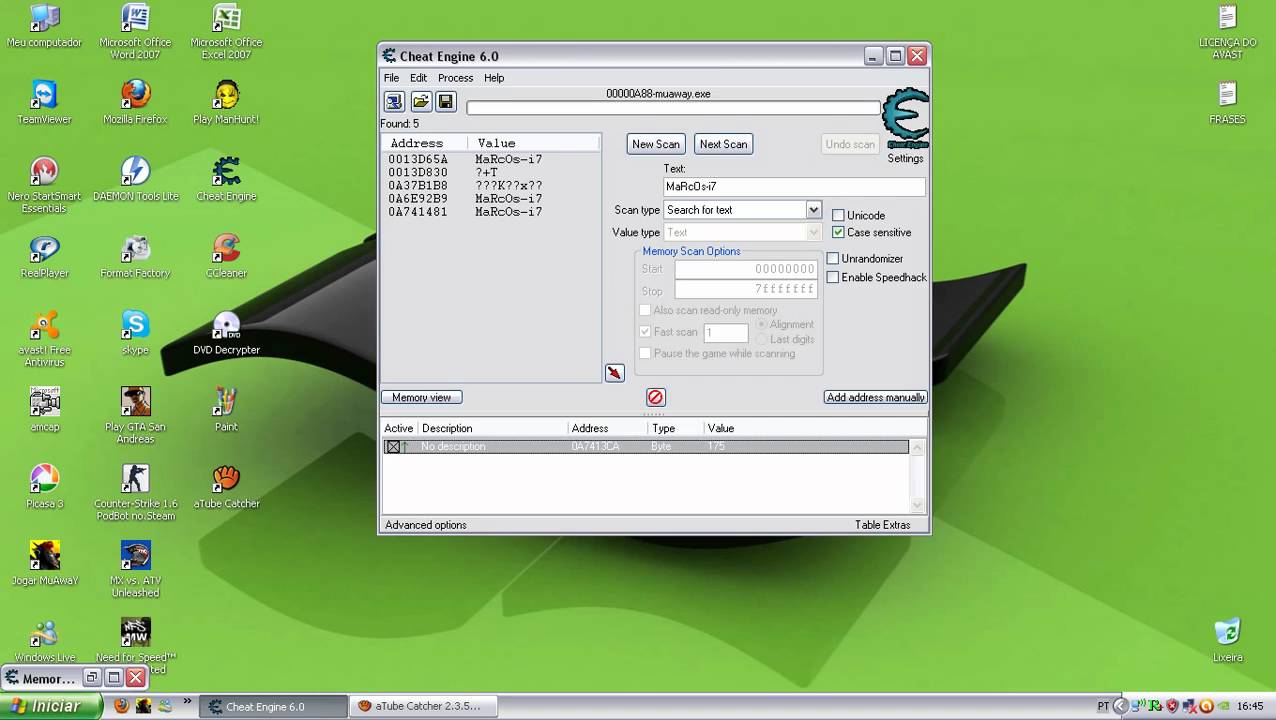Image resolution: width=1276 pixels, height=720 pixels.
Task: Select address 0013D65A in results list
Action: tap(490, 159)
